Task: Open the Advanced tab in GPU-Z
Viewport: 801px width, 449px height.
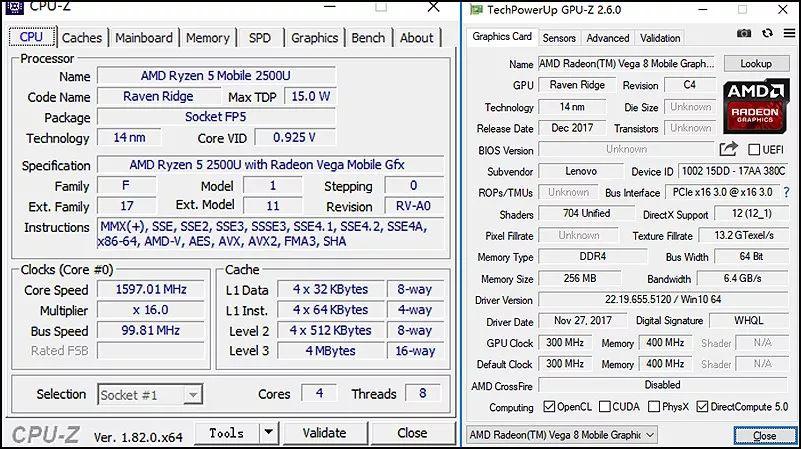Action: click(607, 38)
